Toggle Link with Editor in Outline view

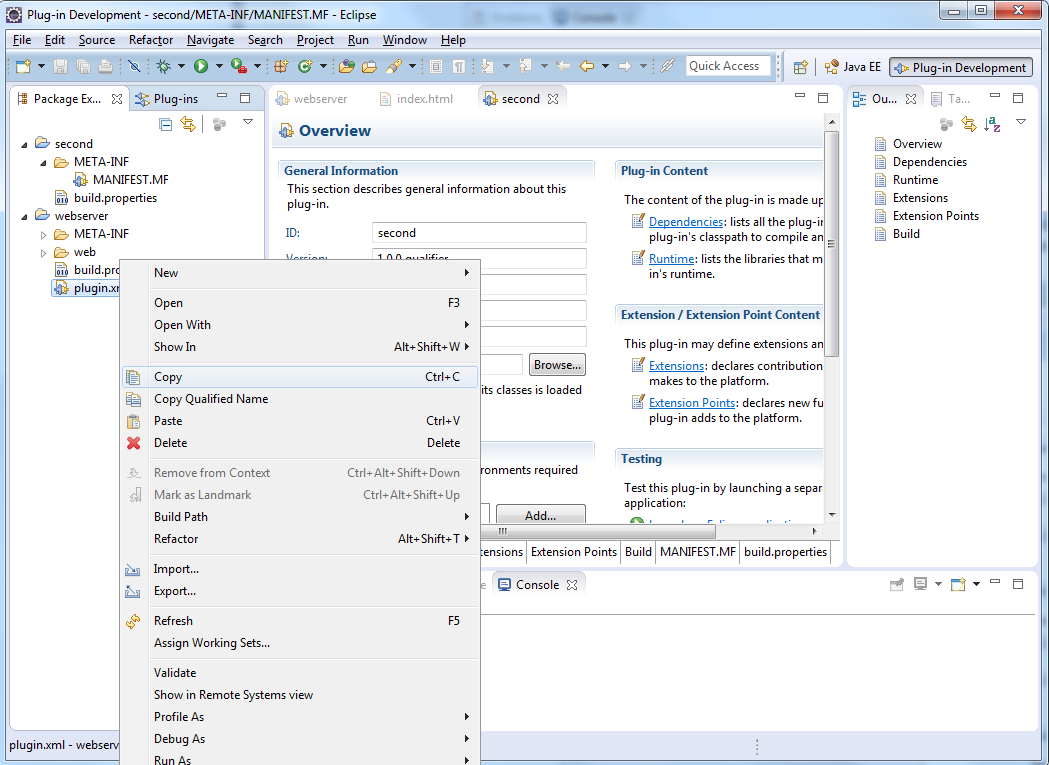(x=969, y=124)
